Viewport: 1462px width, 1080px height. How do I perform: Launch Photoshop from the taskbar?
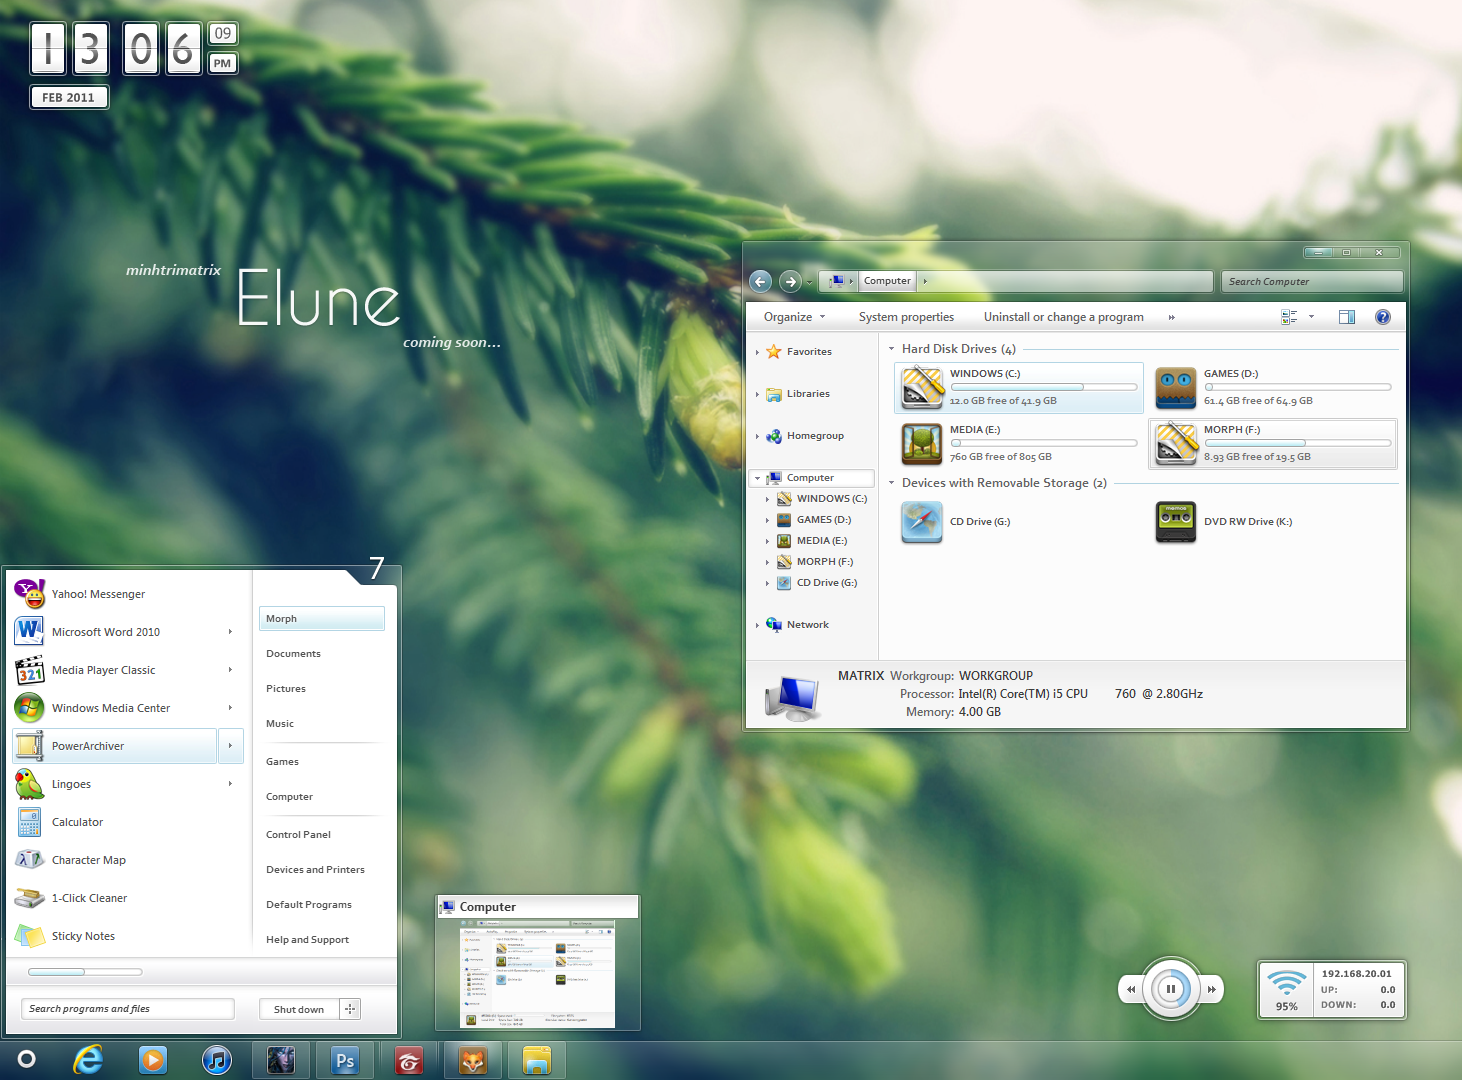[345, 1060]
